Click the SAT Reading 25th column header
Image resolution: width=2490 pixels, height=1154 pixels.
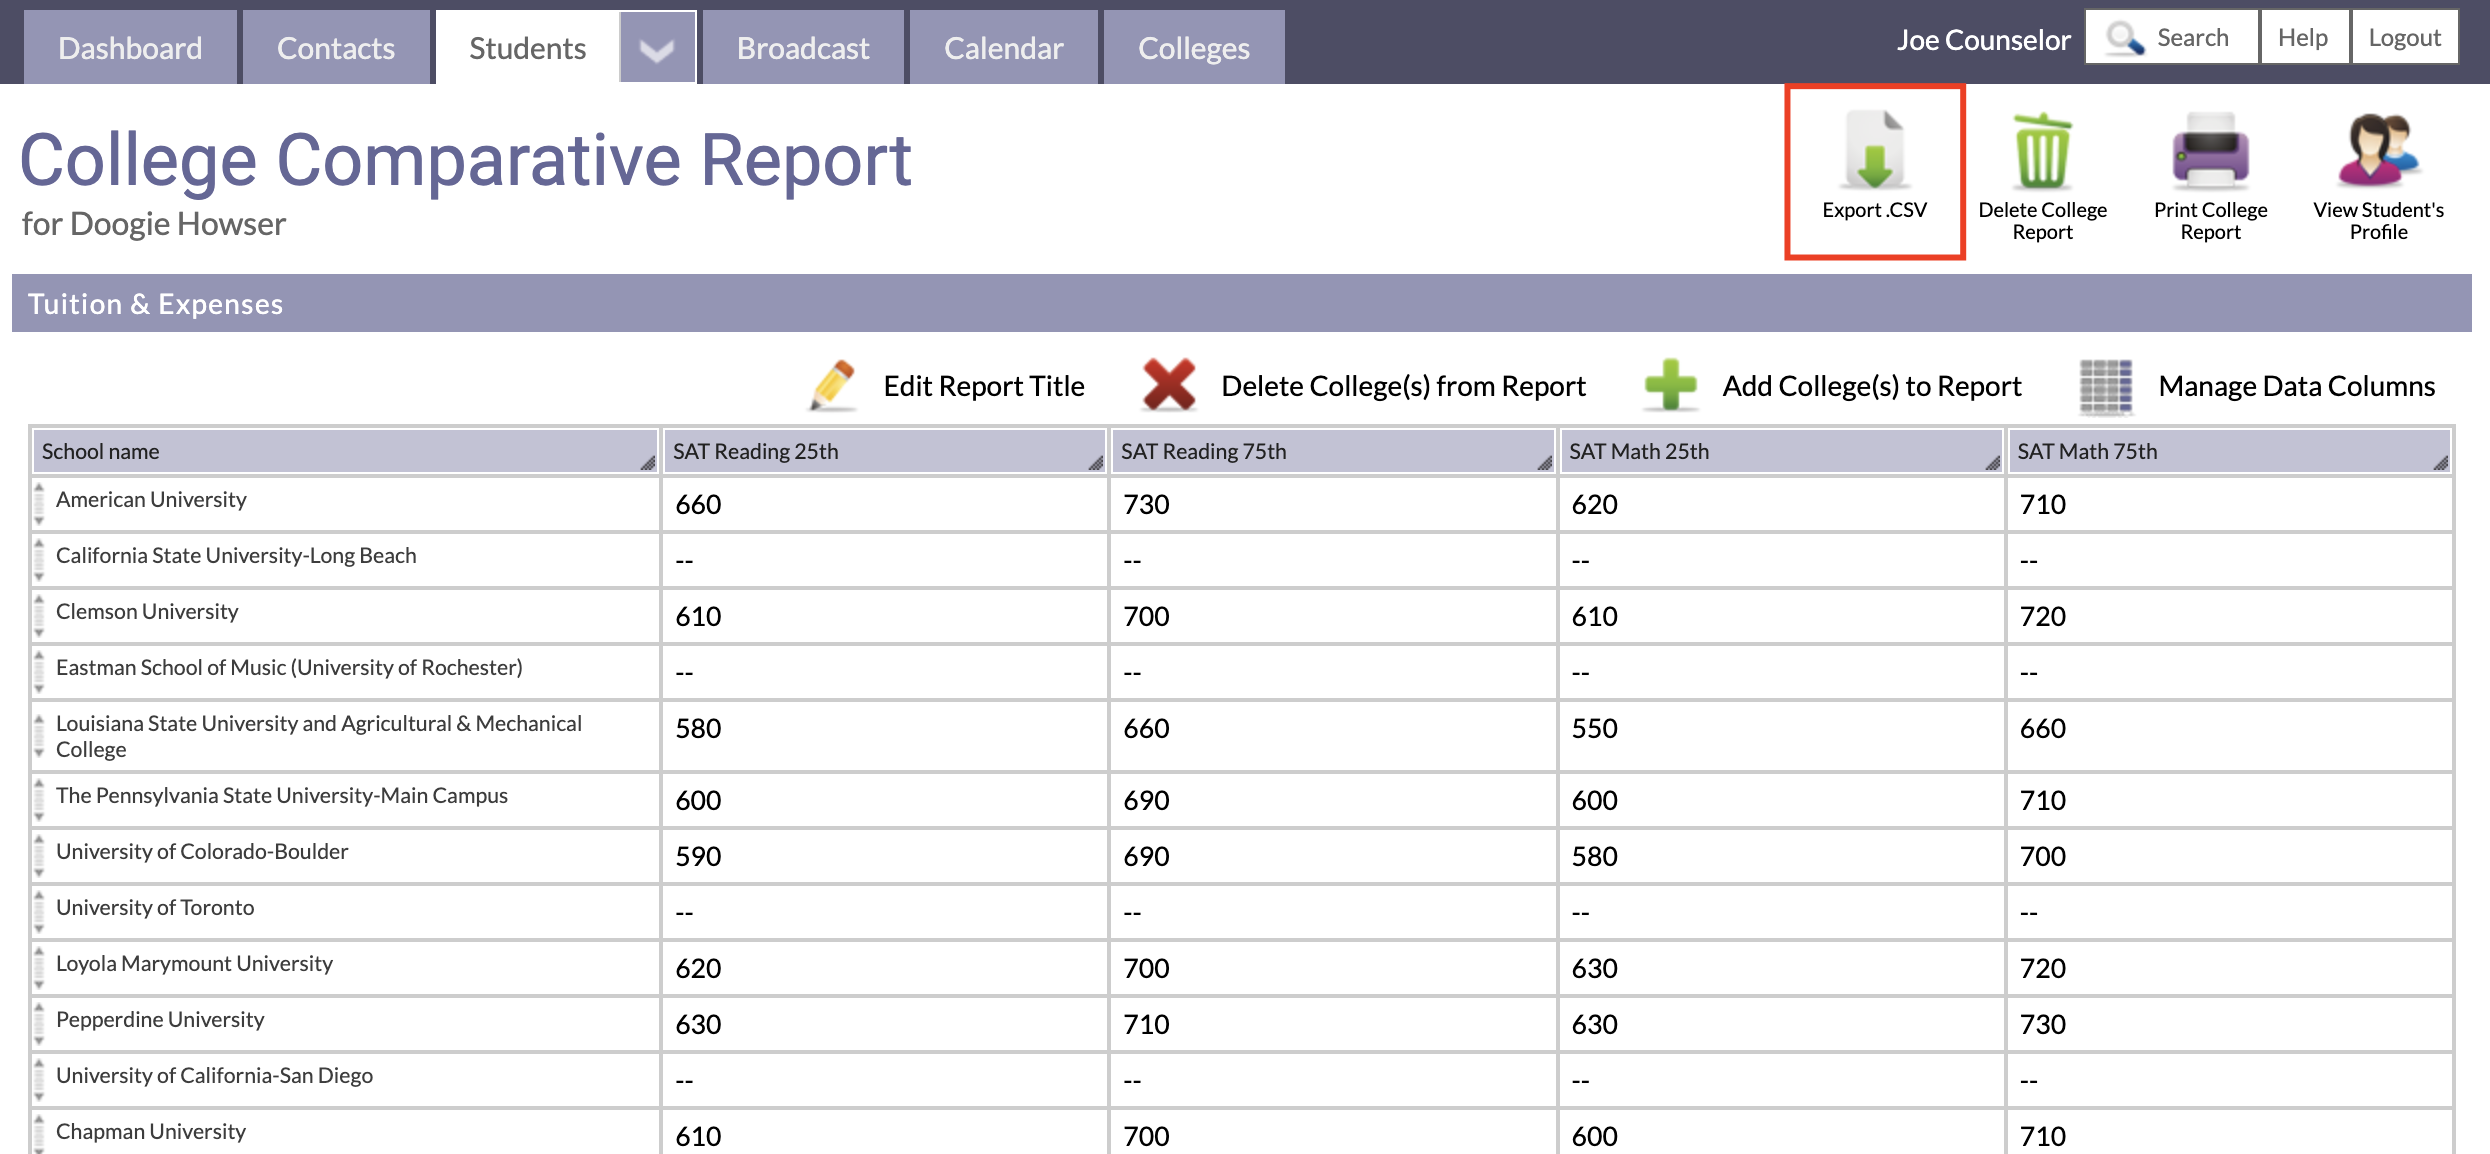click(x=884, y=451)
